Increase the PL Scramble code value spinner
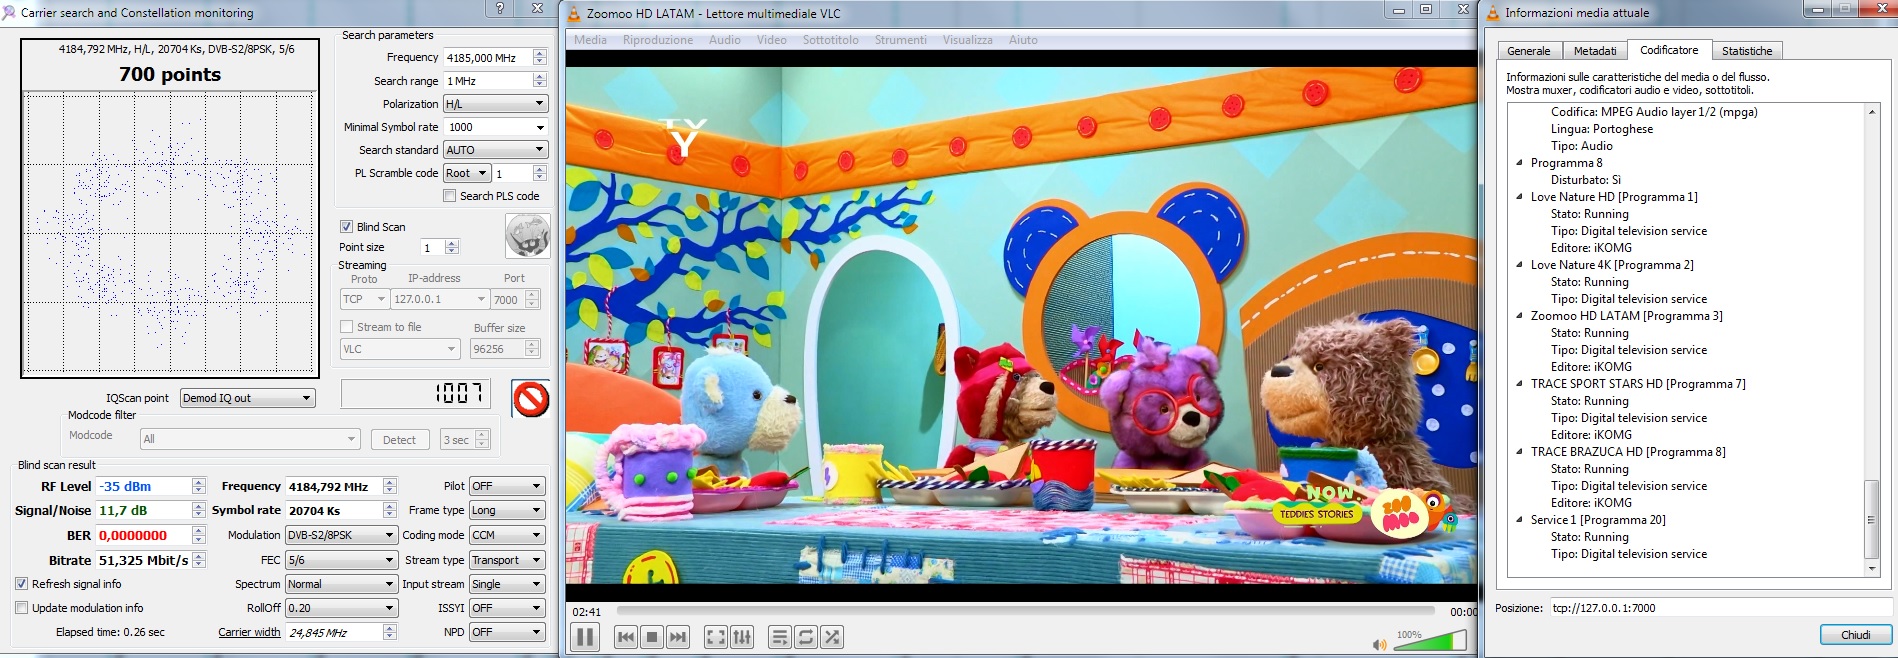 (x=540, y=169)
